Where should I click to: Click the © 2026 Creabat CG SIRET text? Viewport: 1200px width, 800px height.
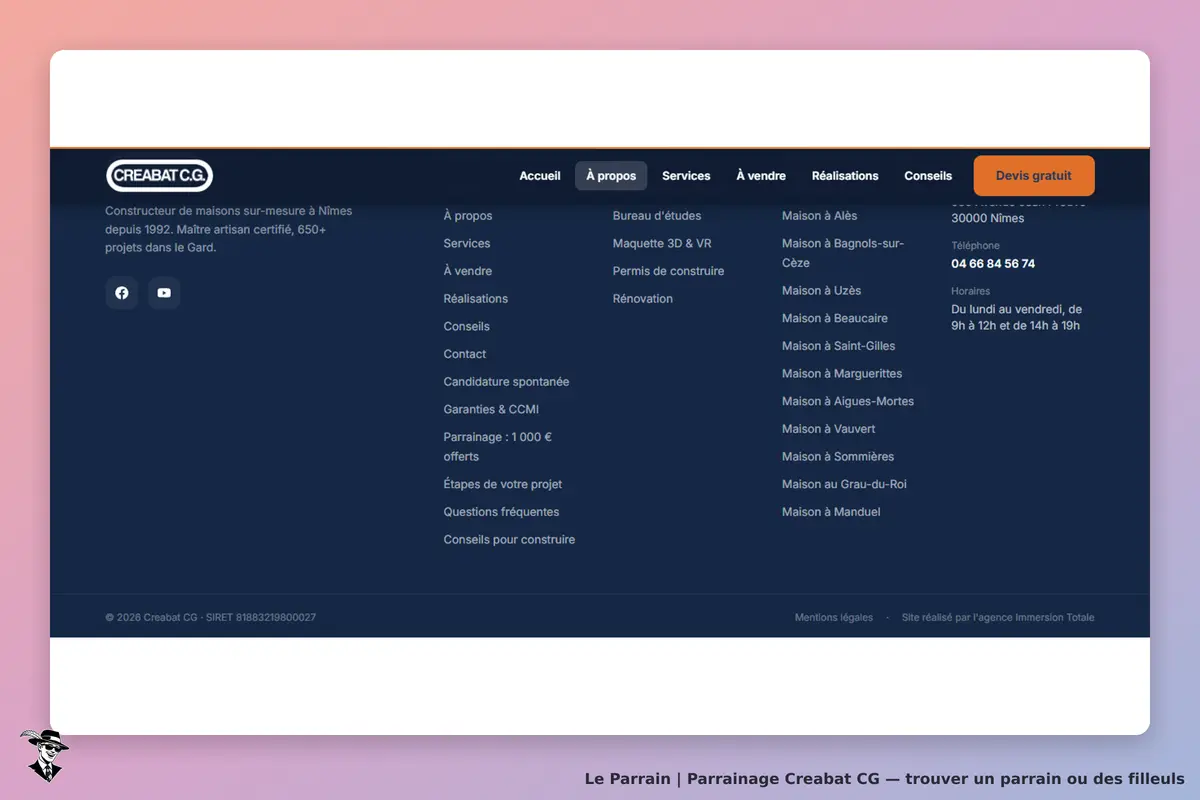(211, 618)
